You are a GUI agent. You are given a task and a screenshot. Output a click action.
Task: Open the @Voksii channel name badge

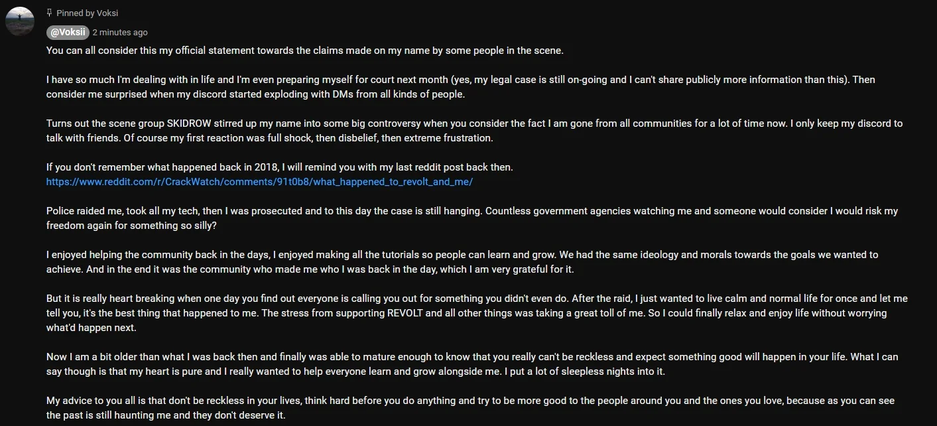tap(67, 32)
